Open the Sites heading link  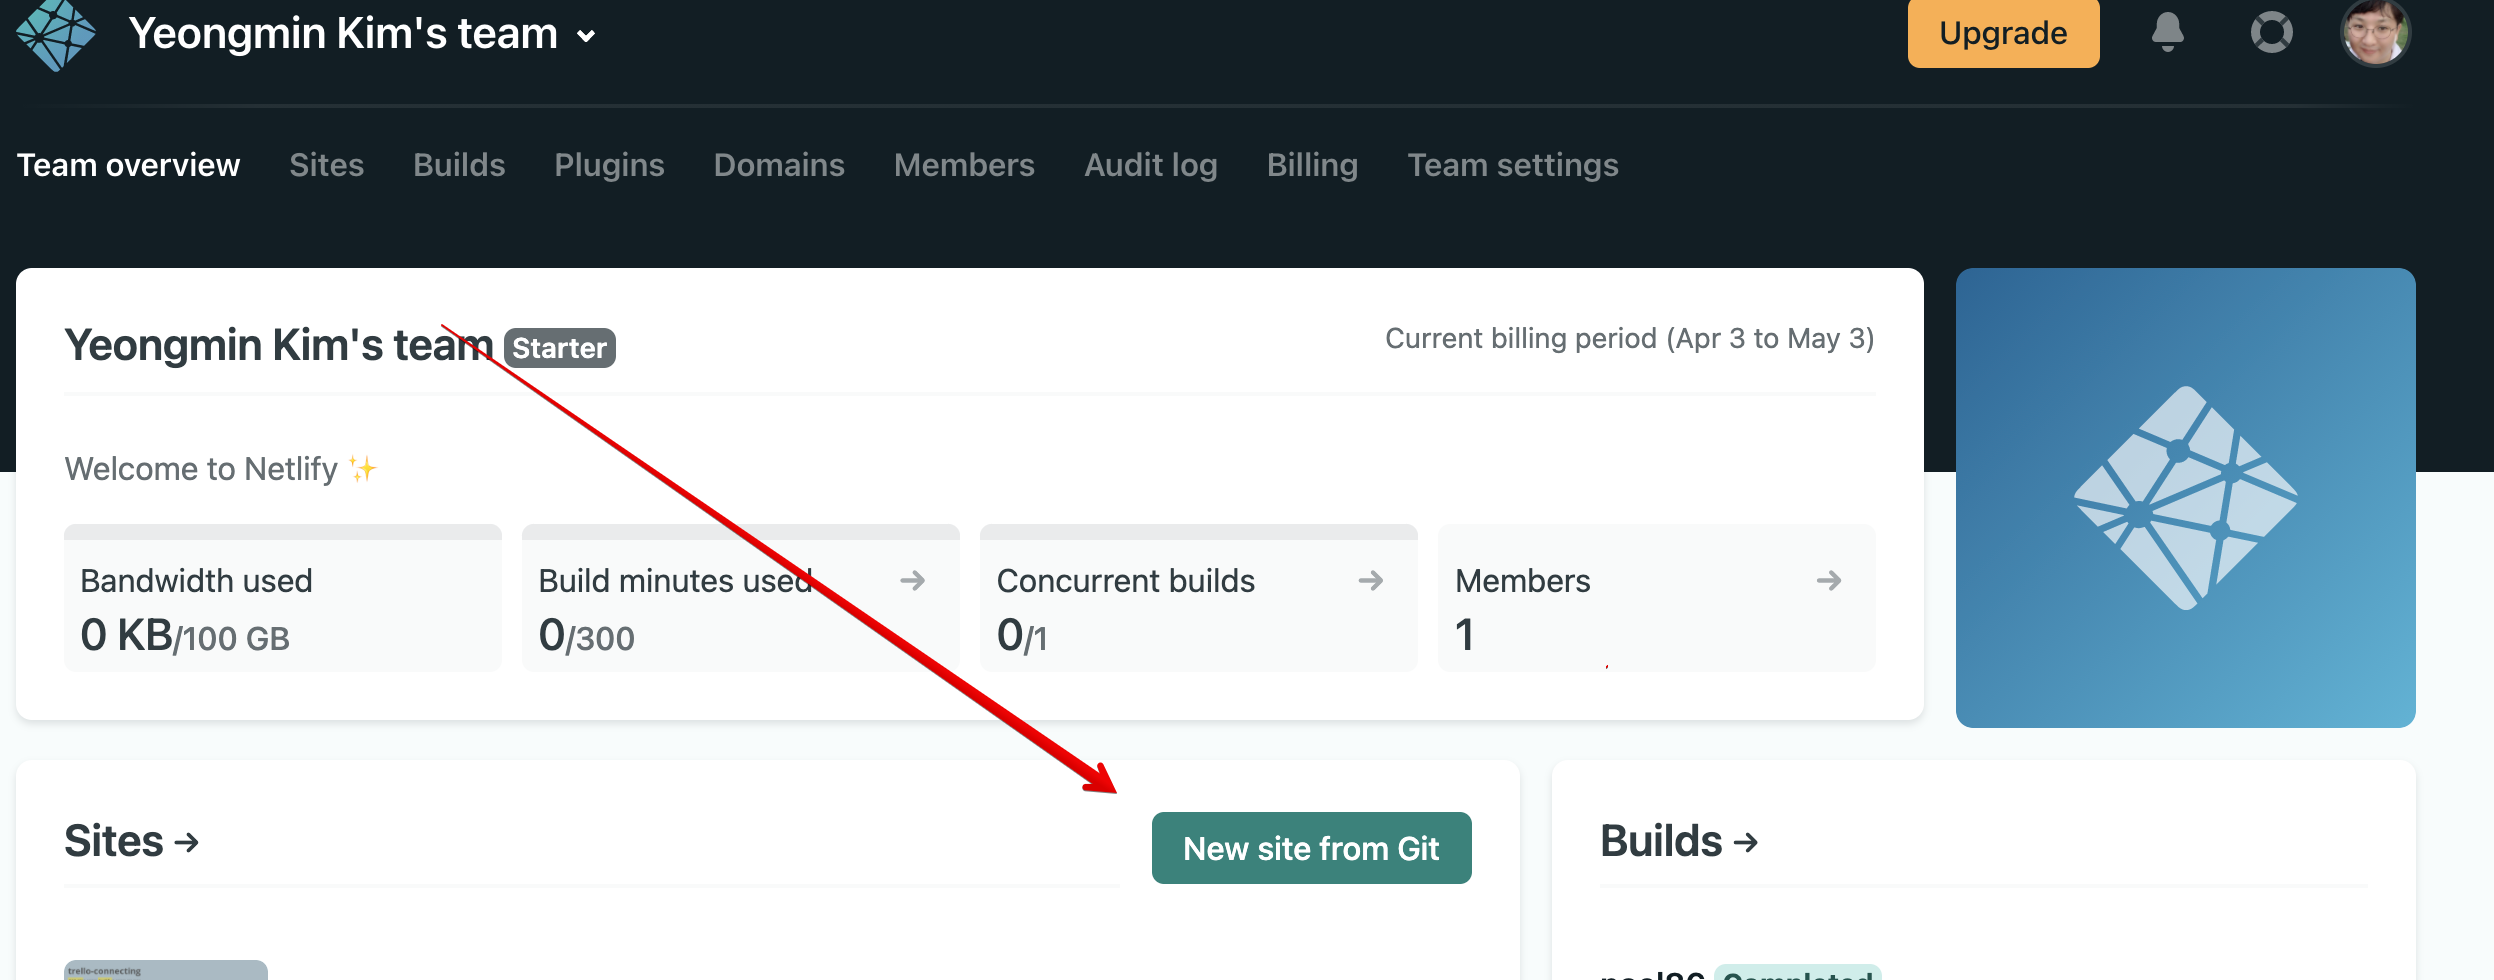[x=132, y=841]
